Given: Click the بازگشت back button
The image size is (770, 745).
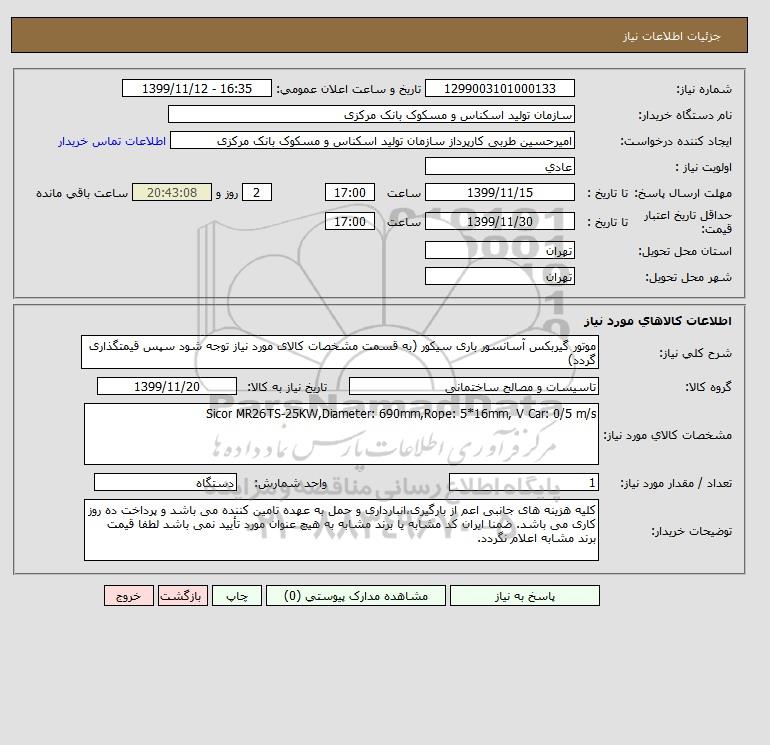Looking at the screenshot, I should 183,596.
